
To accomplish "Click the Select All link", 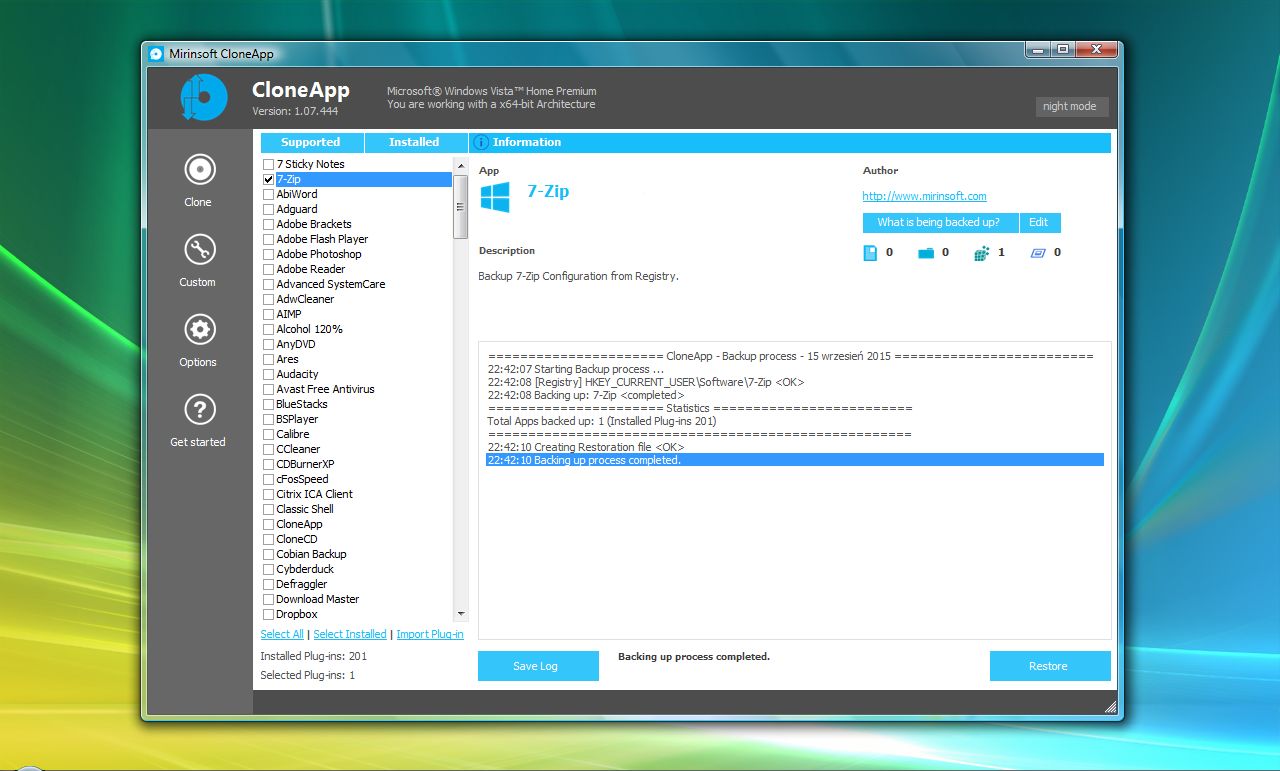I will [282, 635].
